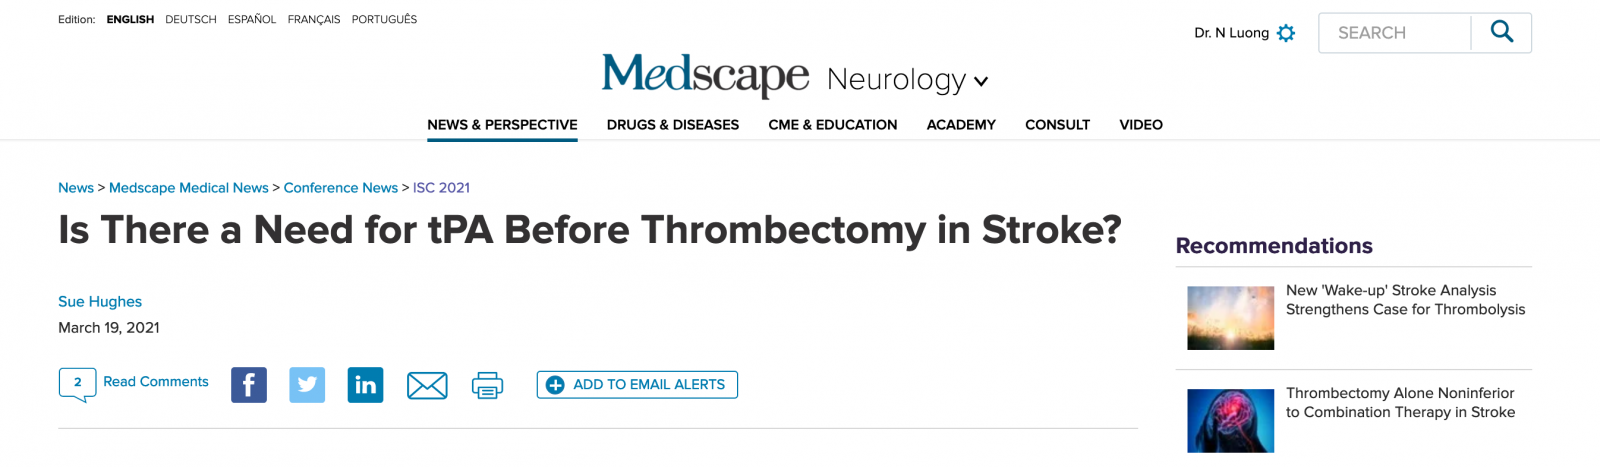Open CME & Education menu
Image resolution: width=1600 pixels, height=467 pixels.
(833, 125)
